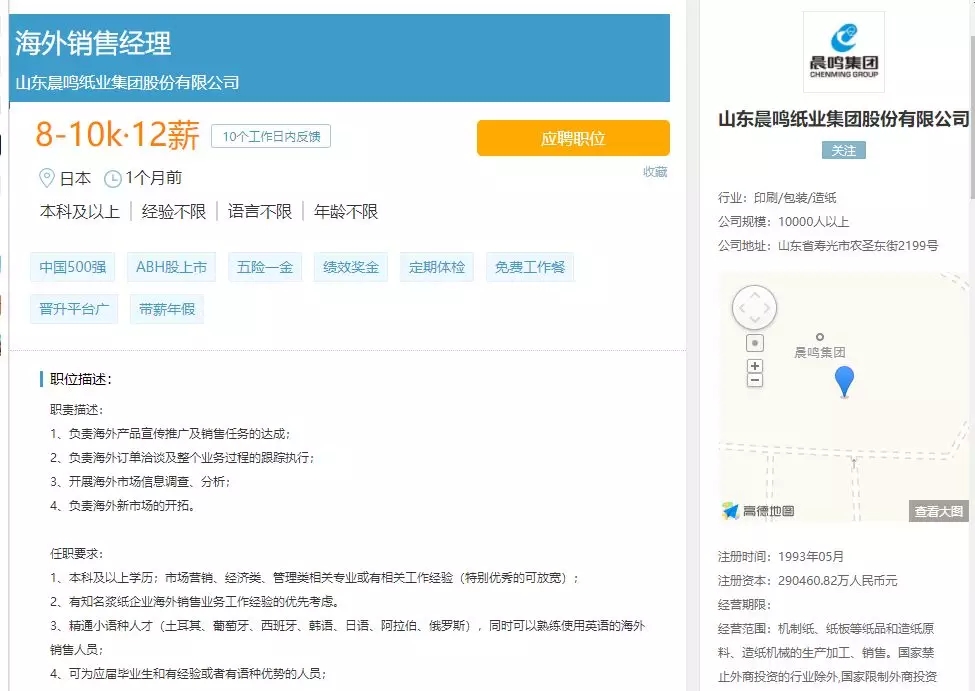
Task: Click the 中国500强 benefit tag
Action: [x=73, y=267]
